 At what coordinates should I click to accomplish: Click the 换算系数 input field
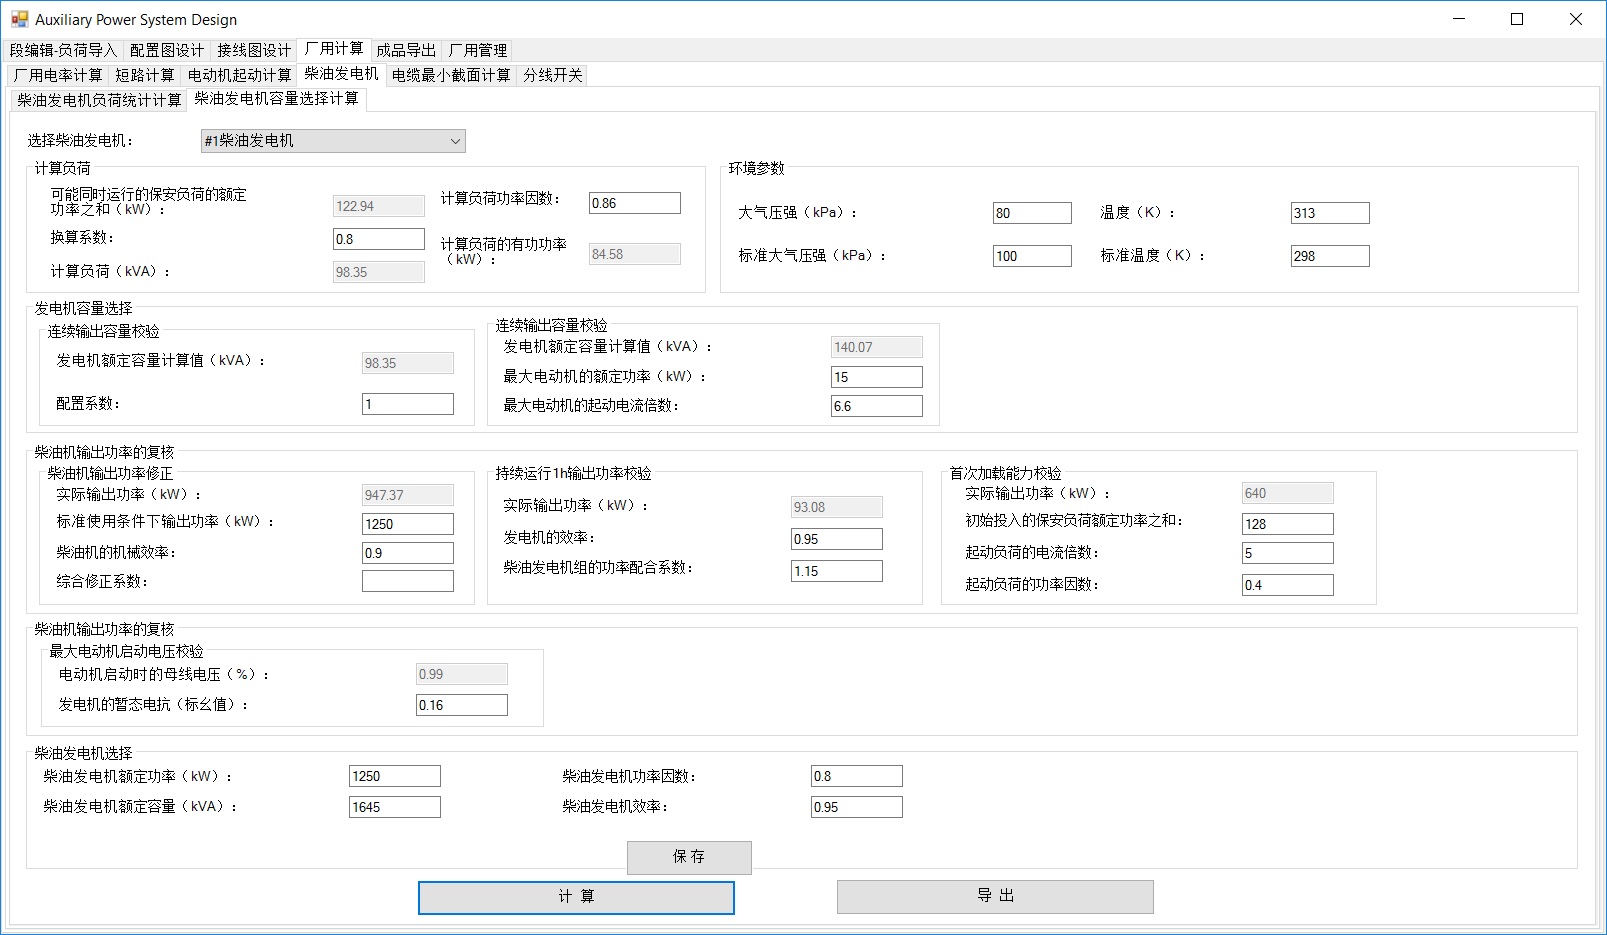(x=378, y=239)
